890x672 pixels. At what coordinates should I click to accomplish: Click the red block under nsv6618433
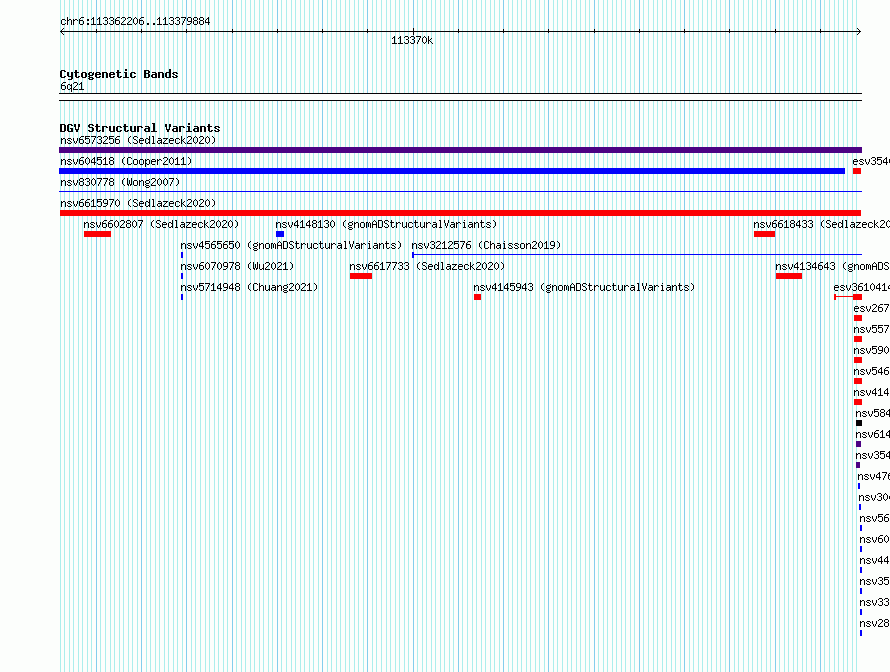coord(765,234)
